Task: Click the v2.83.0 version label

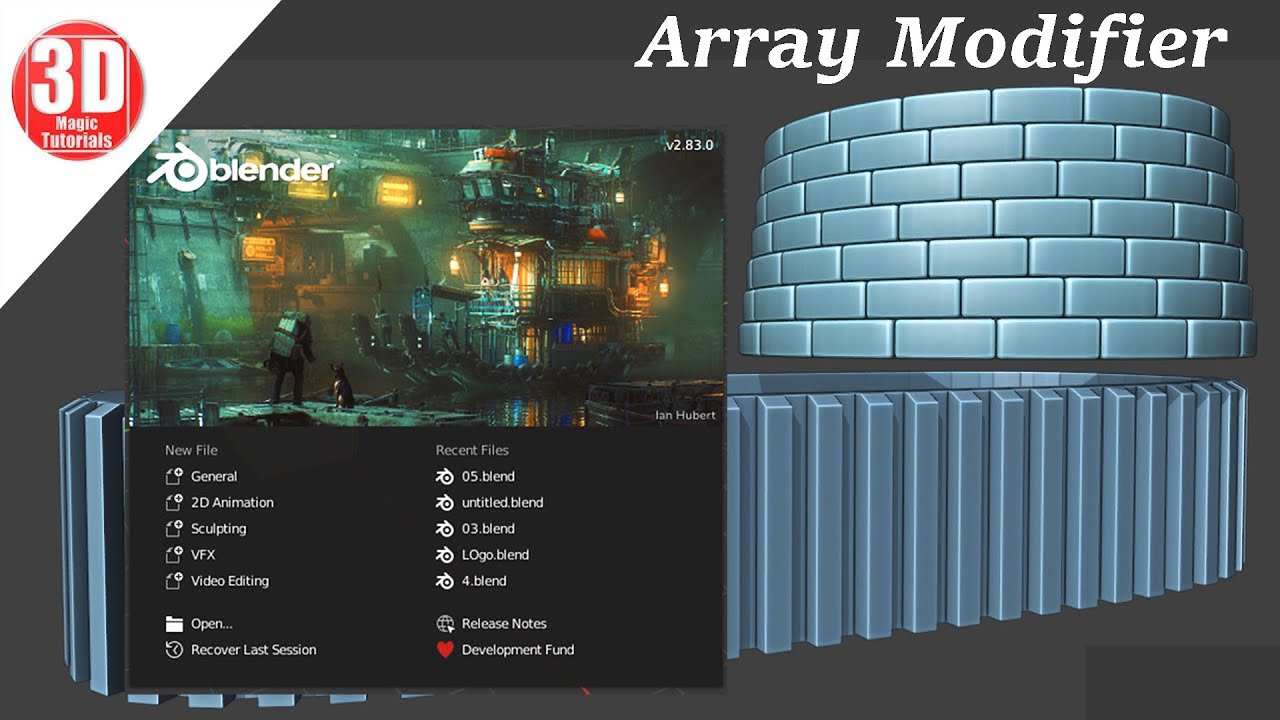Action: coord(690,145)
